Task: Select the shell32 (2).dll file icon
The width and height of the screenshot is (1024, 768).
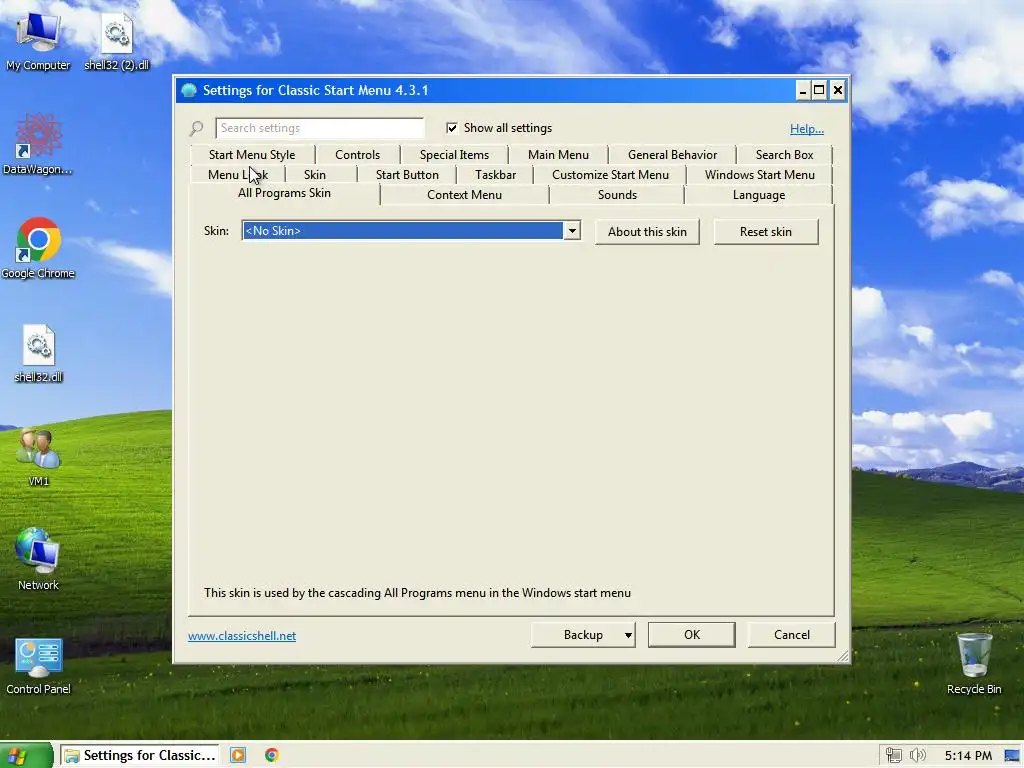Action: (117, 40)
